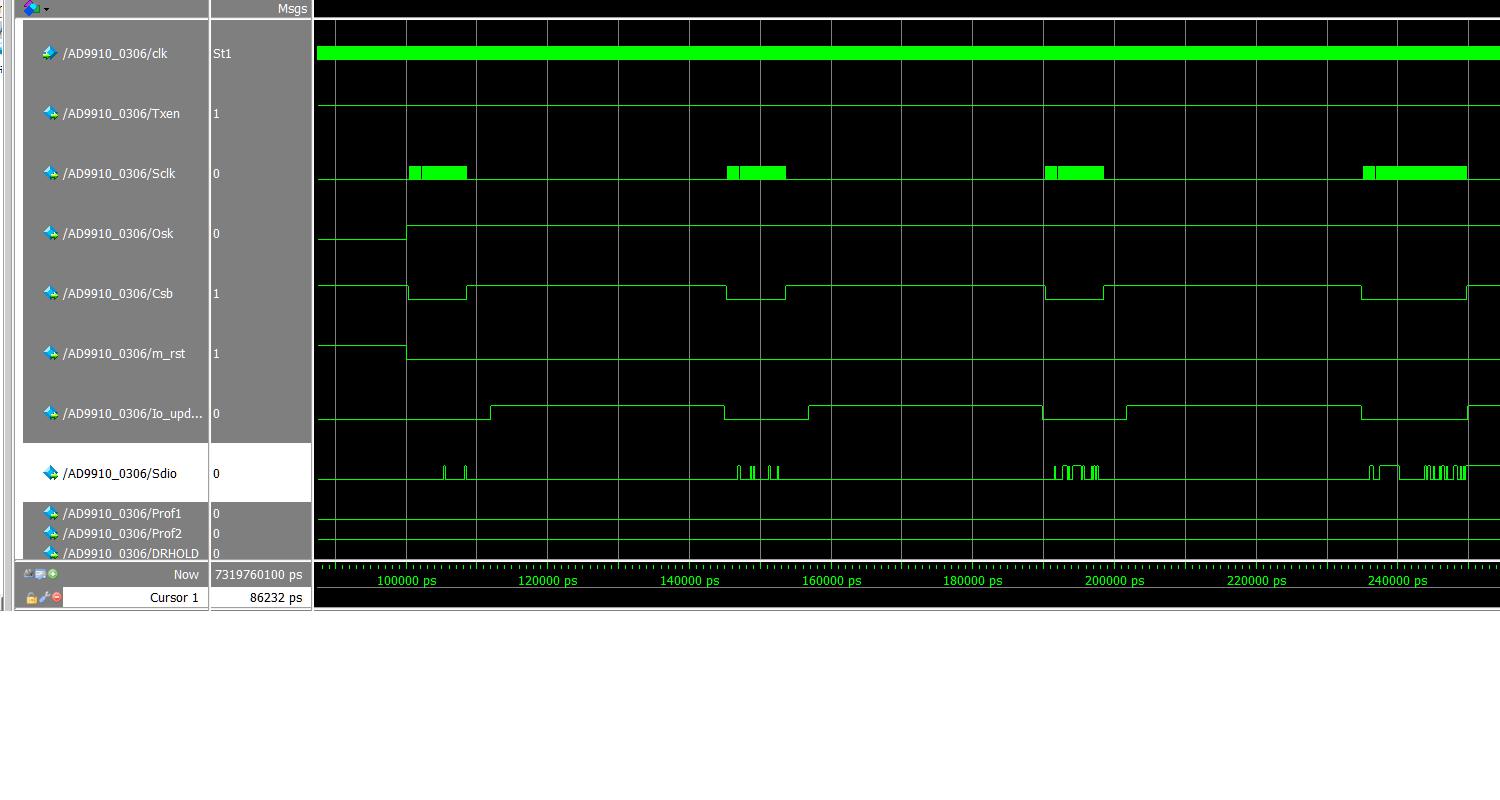
Task: Click the clk signal icon
Action: (49, 53)
